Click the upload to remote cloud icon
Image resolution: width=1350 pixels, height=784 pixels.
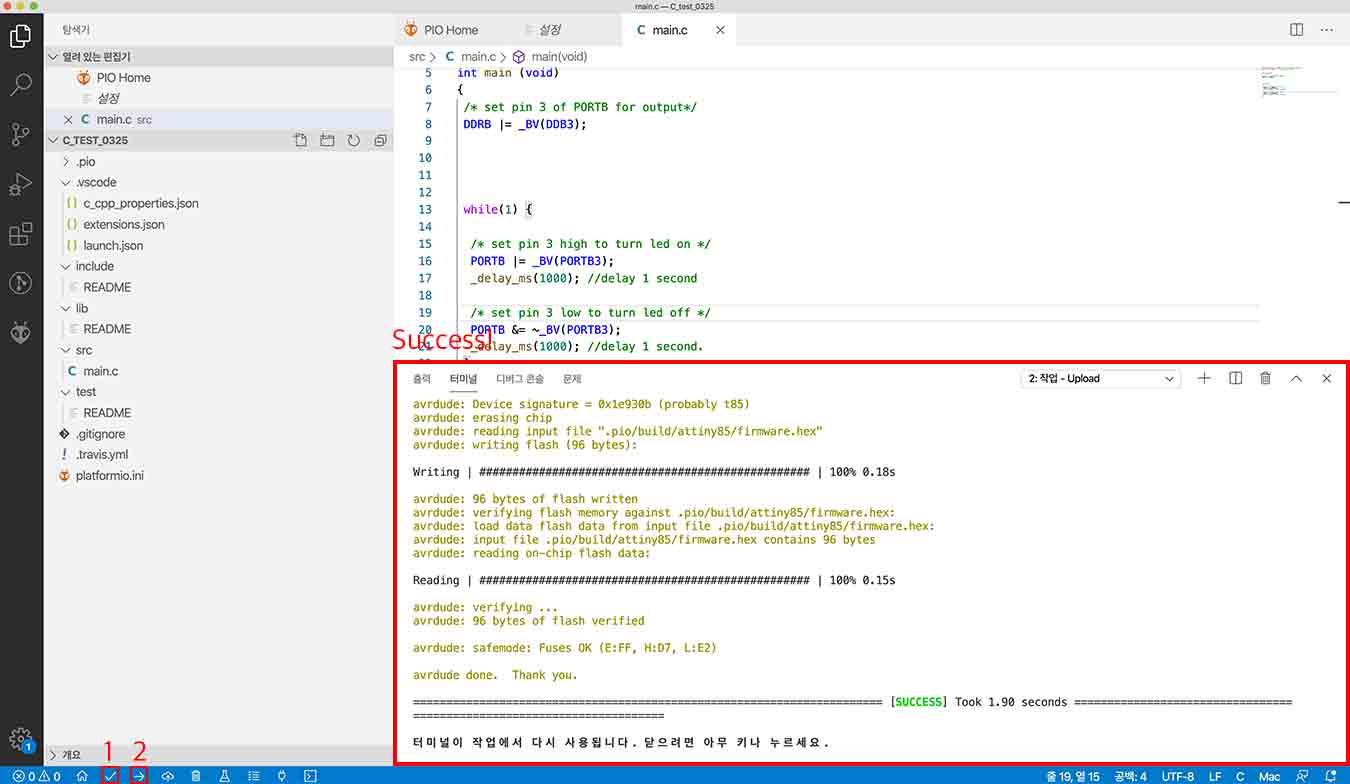(x=167, y=776)
